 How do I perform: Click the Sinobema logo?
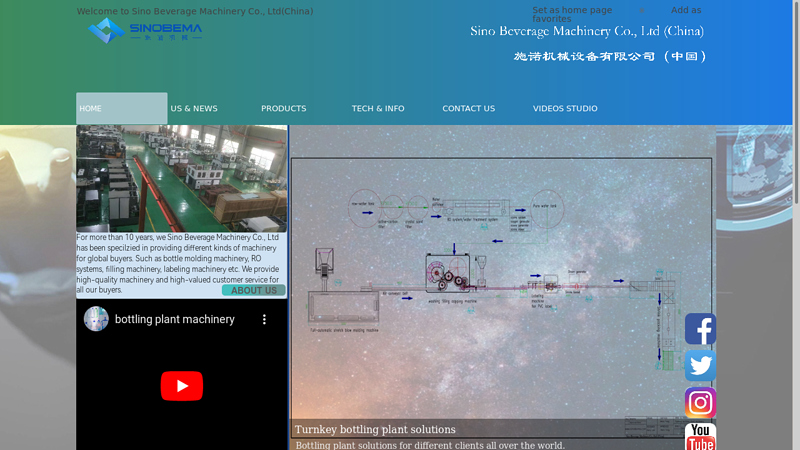coord(145,31)
